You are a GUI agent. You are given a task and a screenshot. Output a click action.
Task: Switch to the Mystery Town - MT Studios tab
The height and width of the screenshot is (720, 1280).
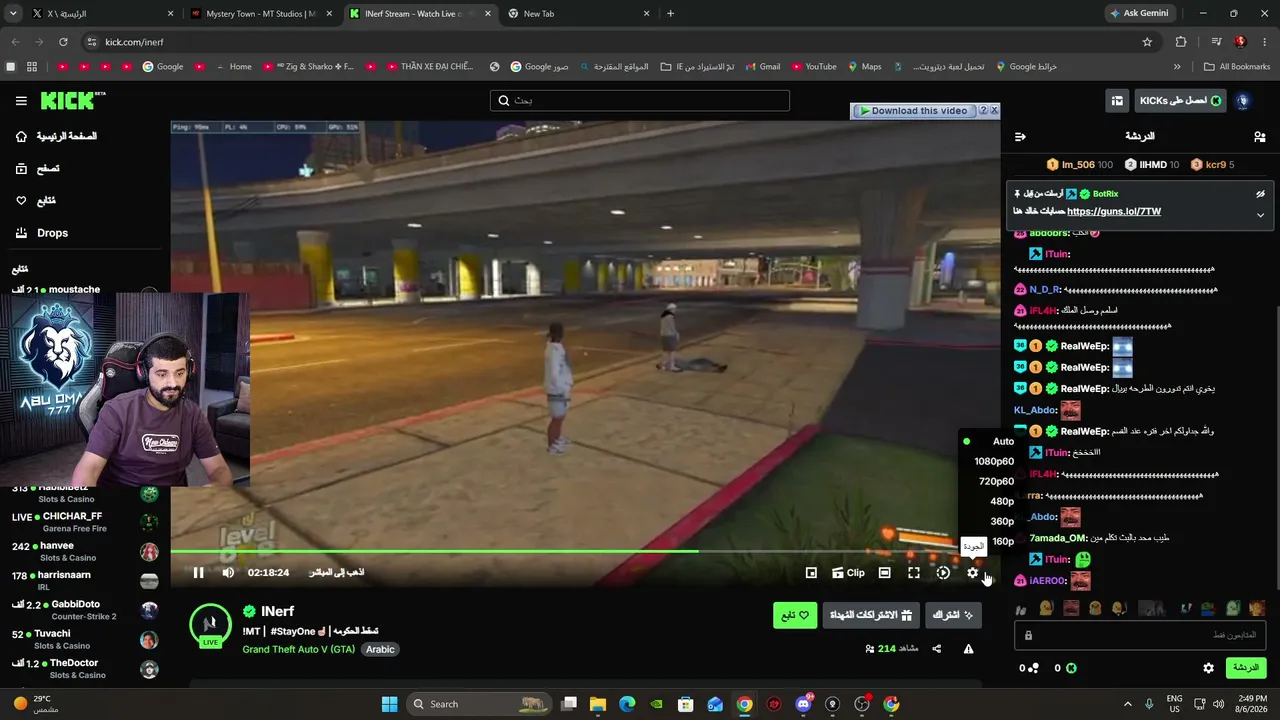click(262, 14)
